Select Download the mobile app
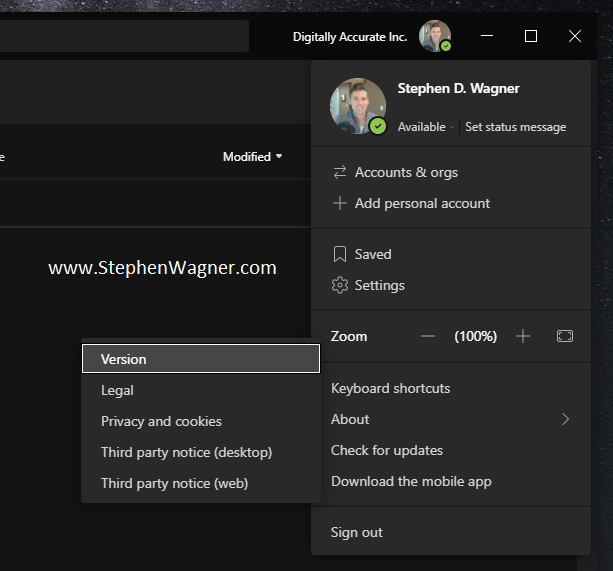This screenshot has width=613, height=571. (x=451, y=482)
